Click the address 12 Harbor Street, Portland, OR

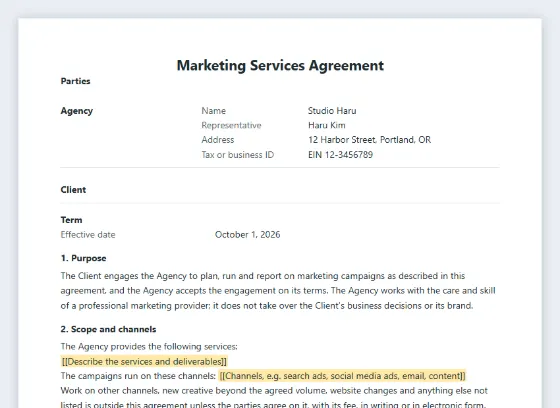pyautogui.click(x=370, y=140)
